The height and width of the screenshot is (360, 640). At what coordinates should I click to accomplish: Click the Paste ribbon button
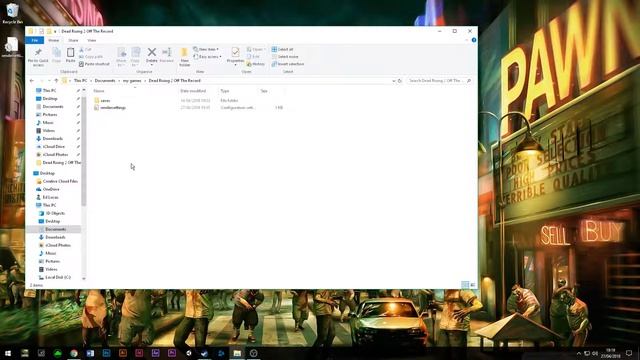point(70,55)
